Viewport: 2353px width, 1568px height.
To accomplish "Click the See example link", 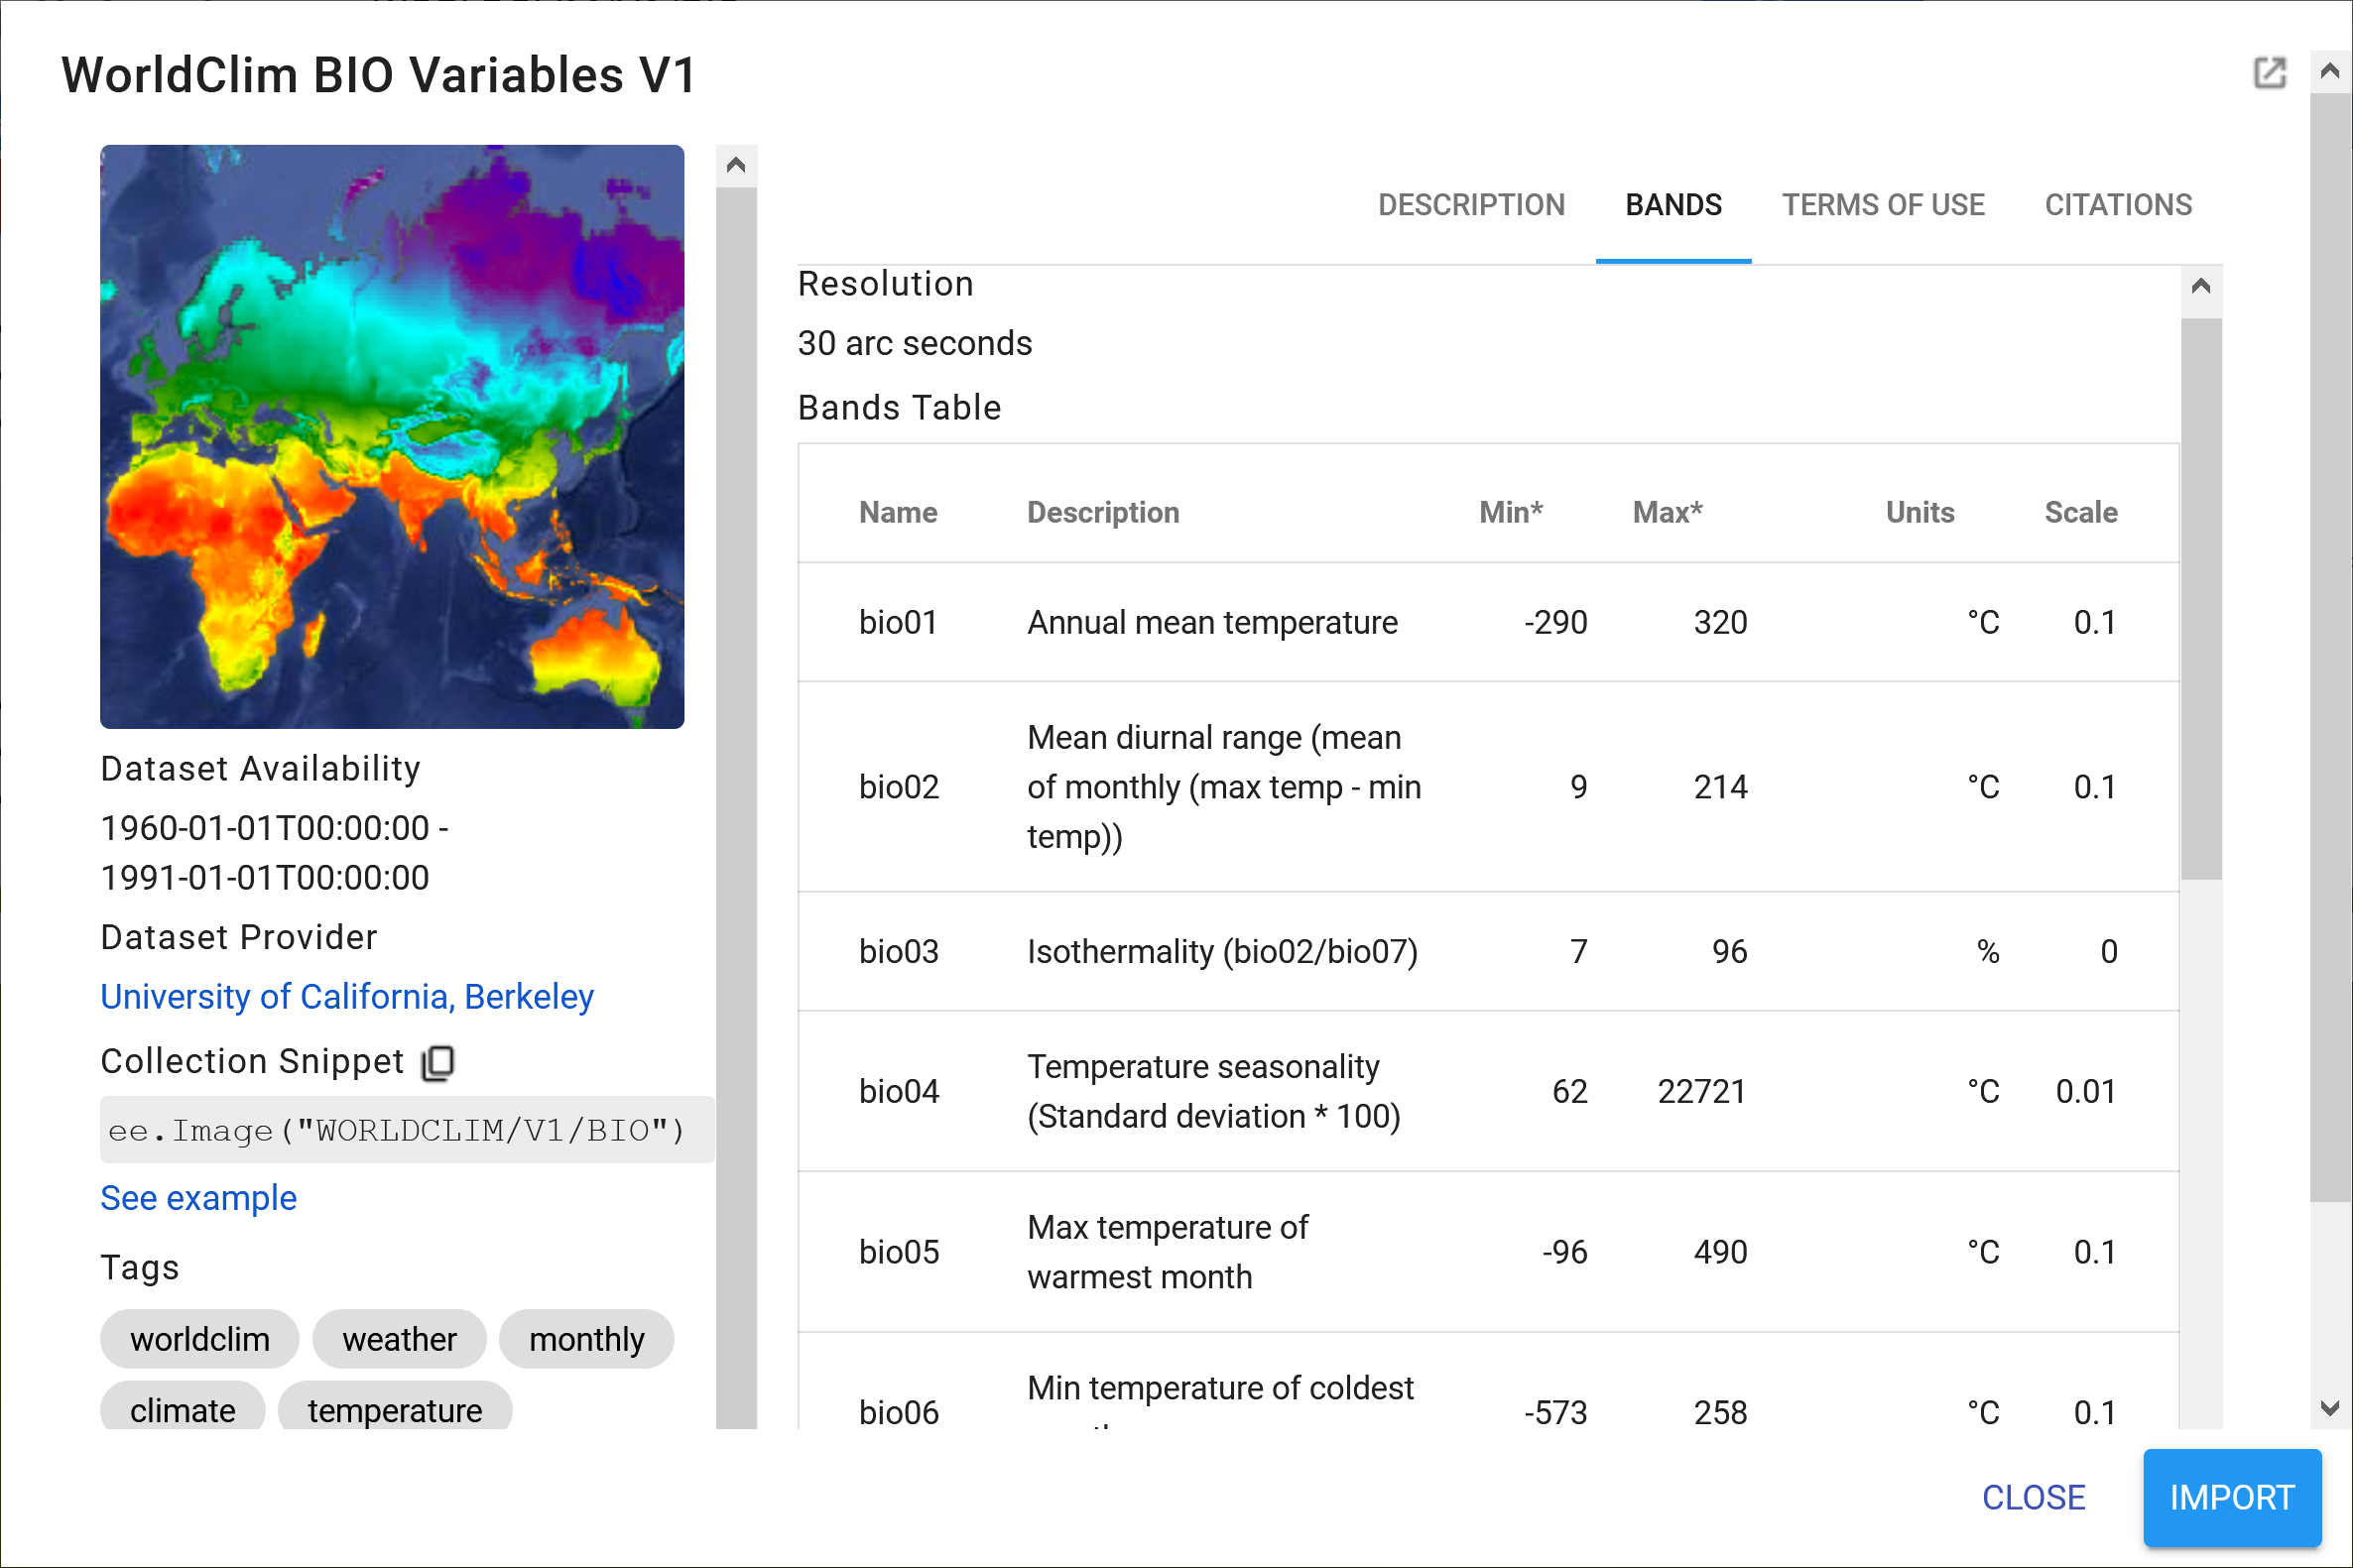I will [197, 1199].
